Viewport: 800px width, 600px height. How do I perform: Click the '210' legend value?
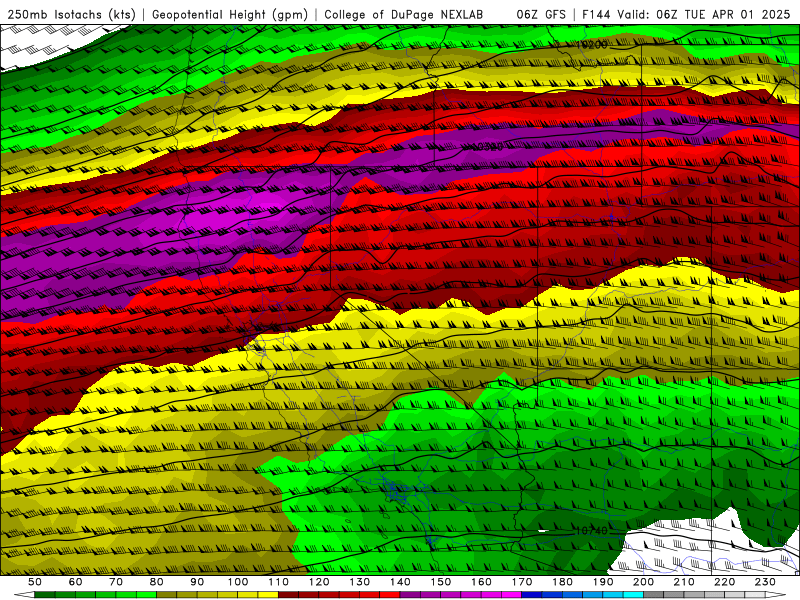coord(684,582)
